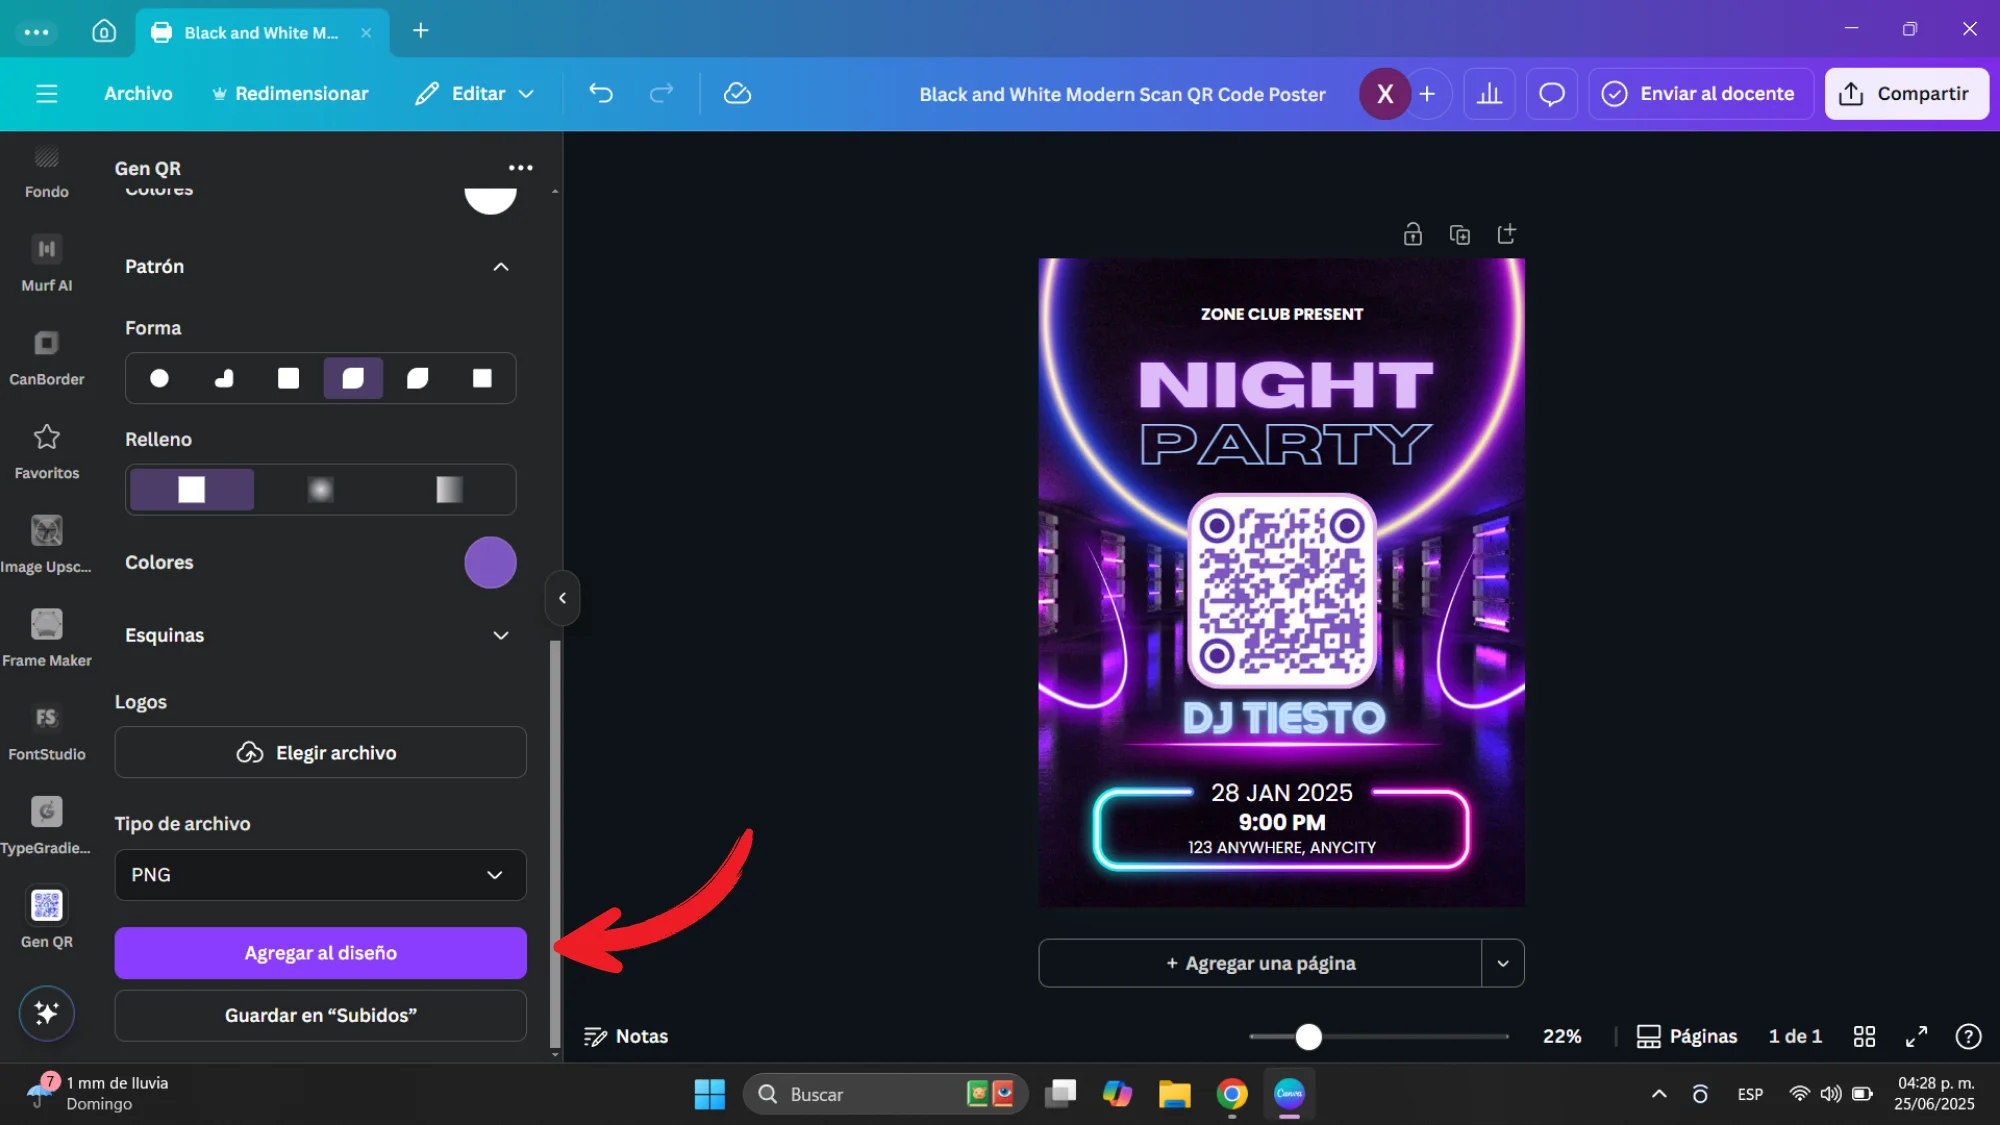Screen dimensions: 2000x1125
Task: Go to Canva home icon
Action: click(x=104, y=31)
